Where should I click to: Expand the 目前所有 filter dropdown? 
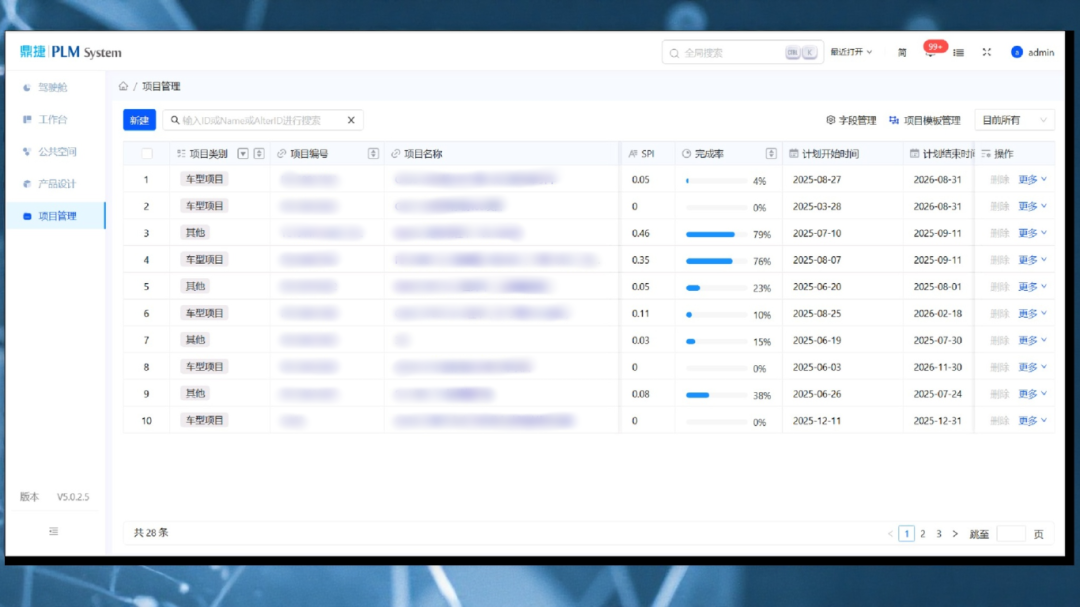click(x=1014, y=120)
